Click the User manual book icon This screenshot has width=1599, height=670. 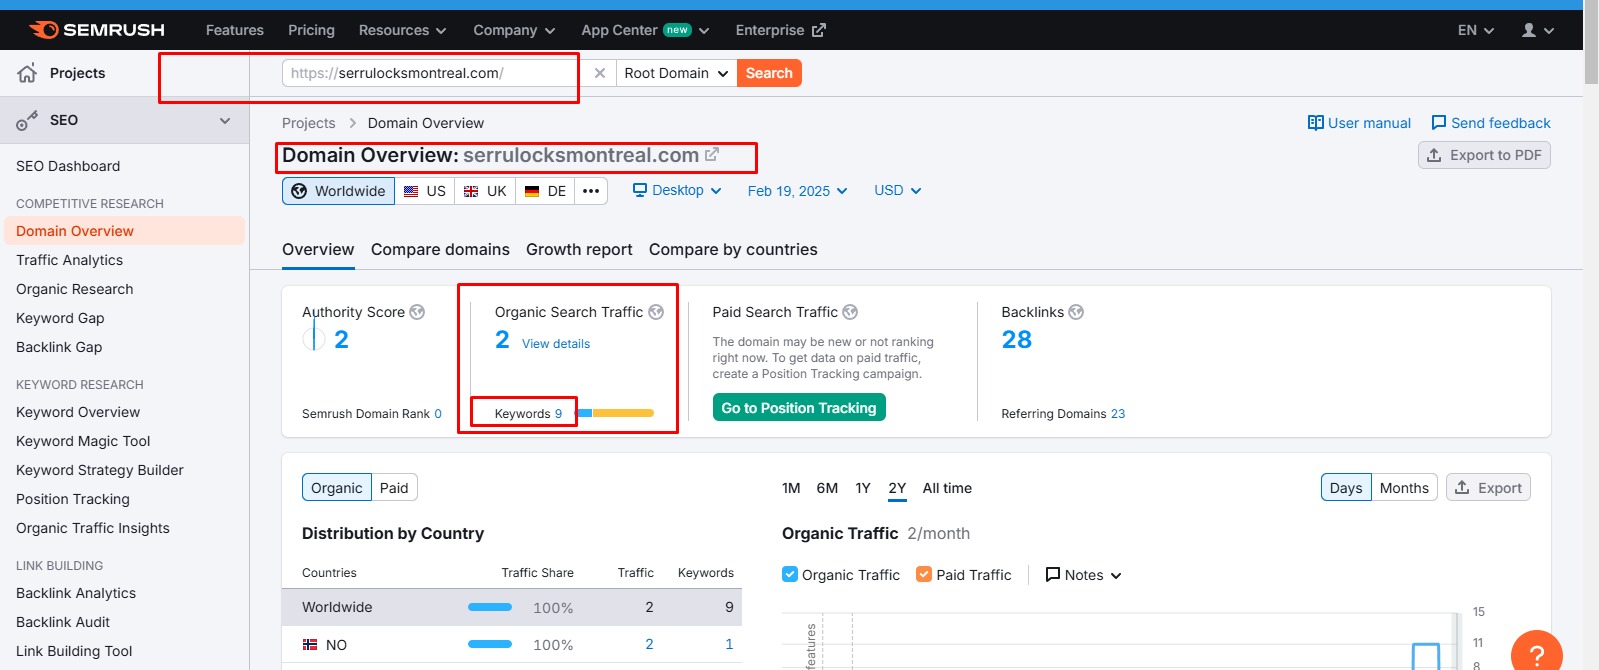coord(1316,123)
